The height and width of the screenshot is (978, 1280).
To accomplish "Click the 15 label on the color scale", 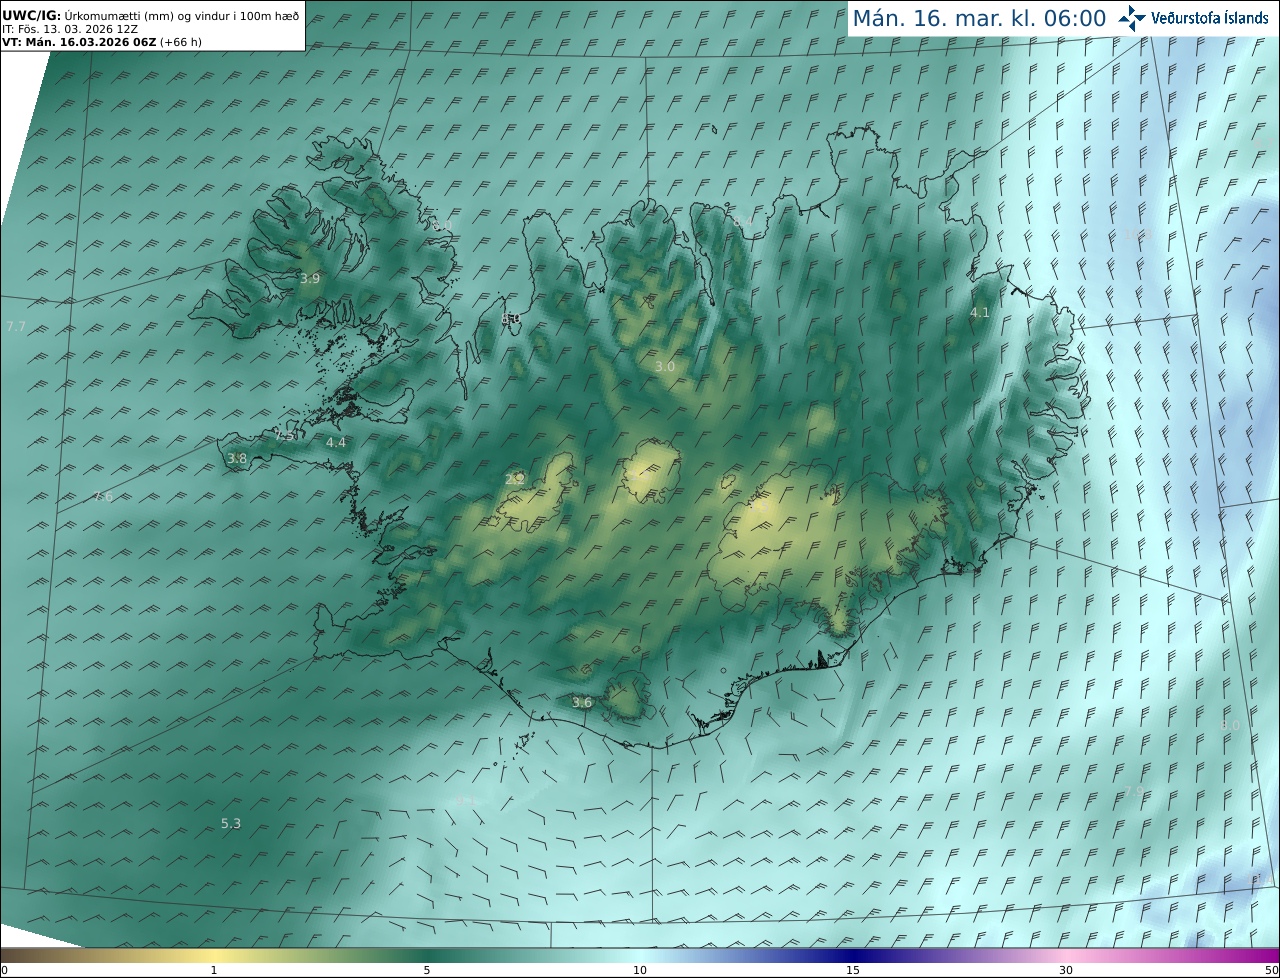I will point(853,970).
